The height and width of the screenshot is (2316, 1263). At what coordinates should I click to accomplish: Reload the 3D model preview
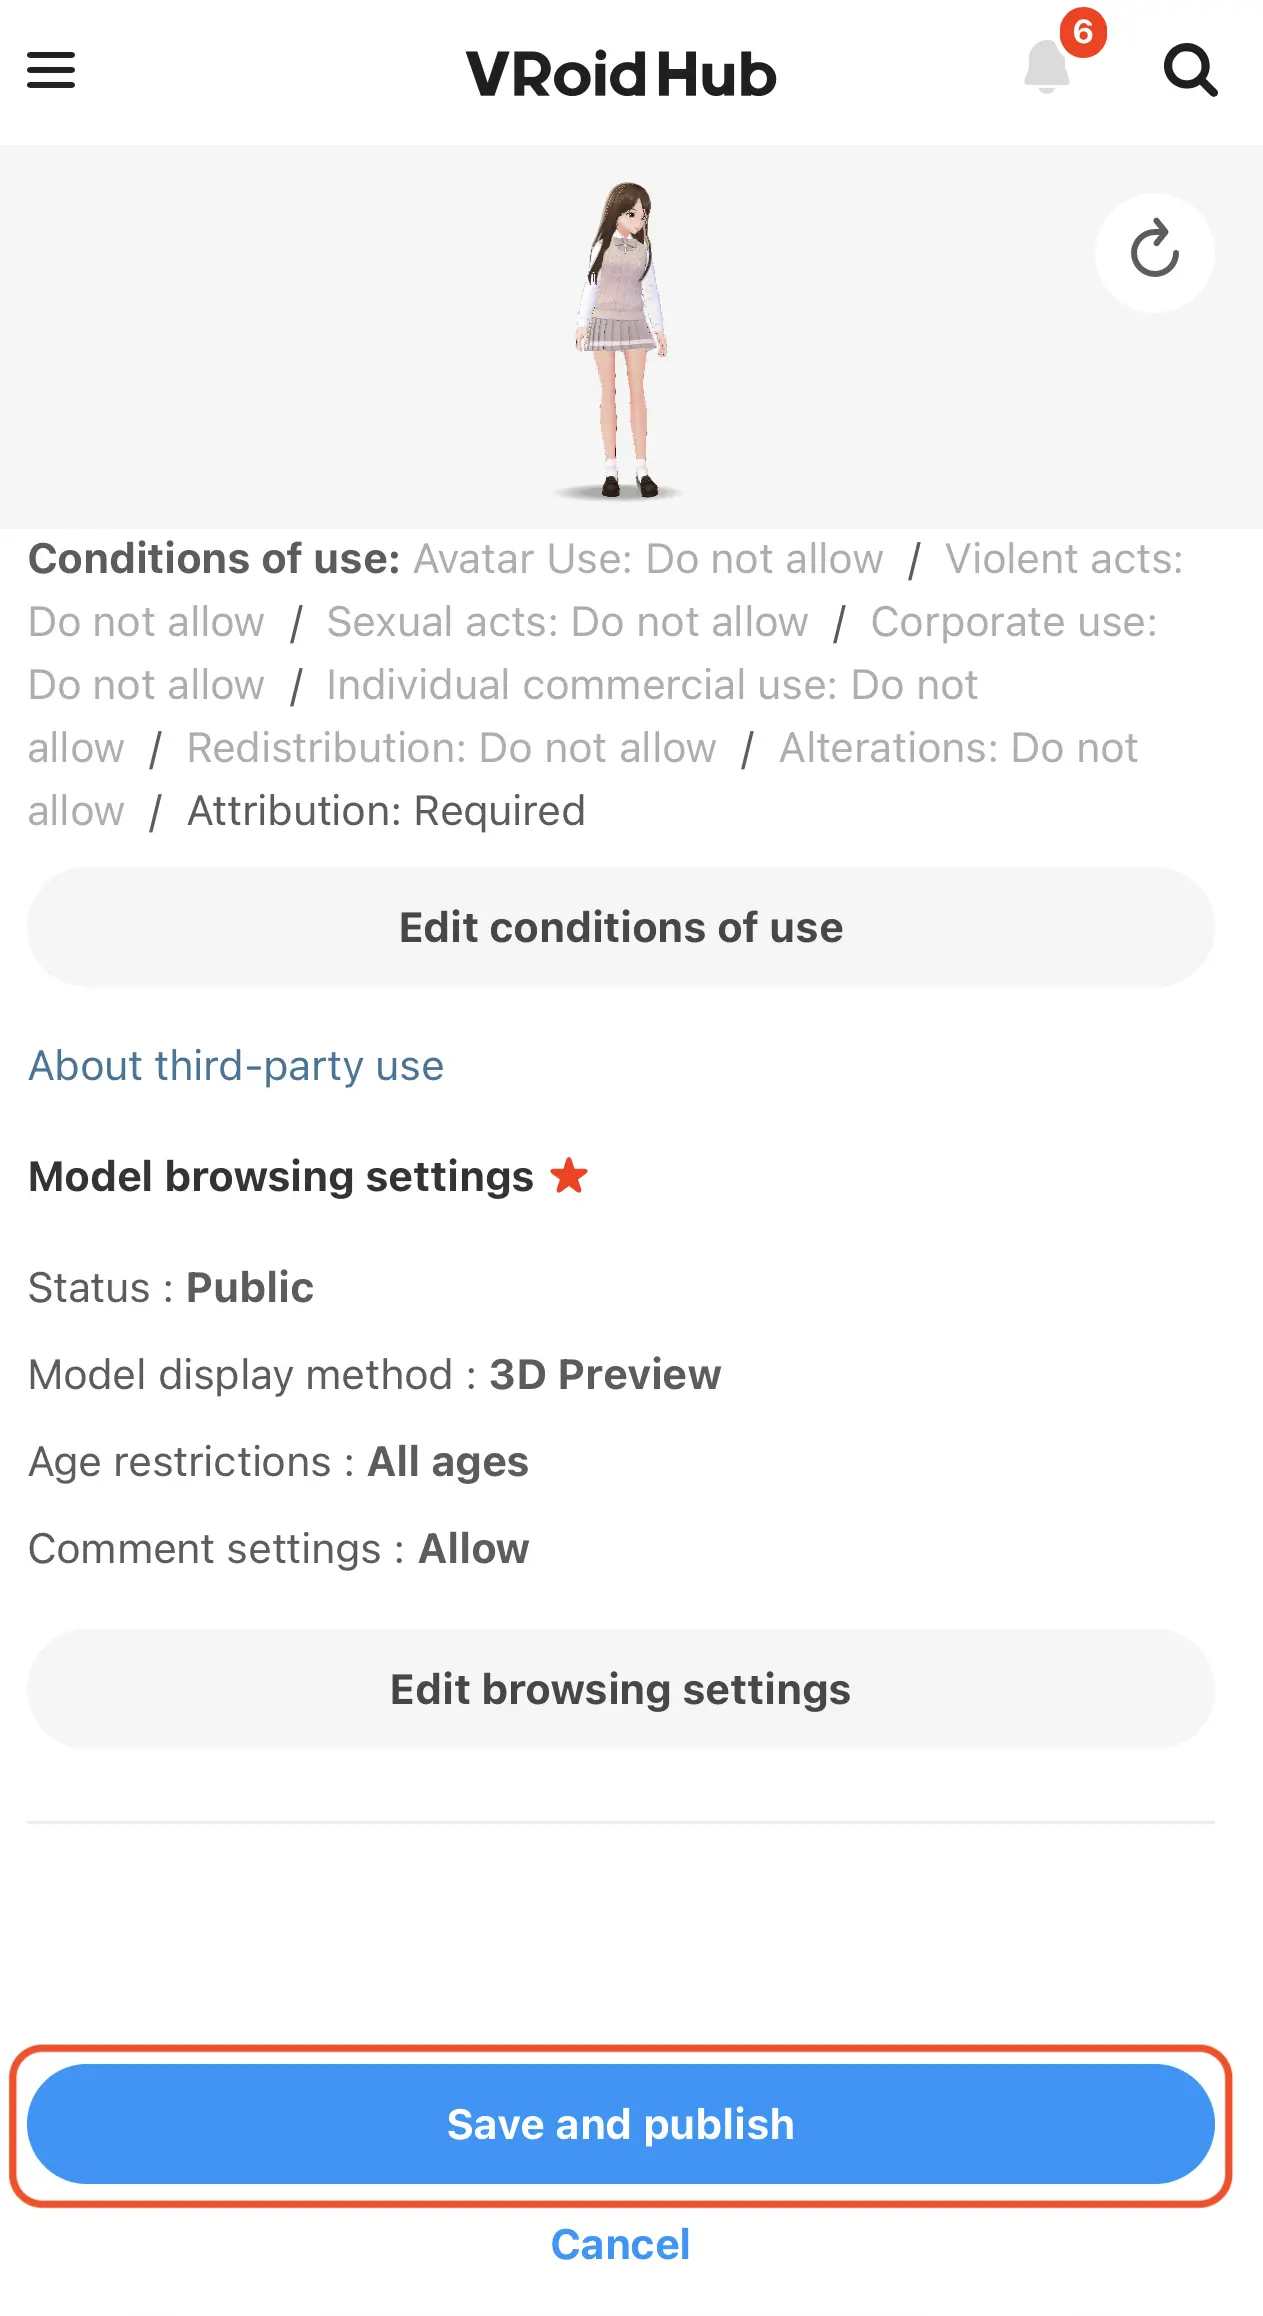1154,253
